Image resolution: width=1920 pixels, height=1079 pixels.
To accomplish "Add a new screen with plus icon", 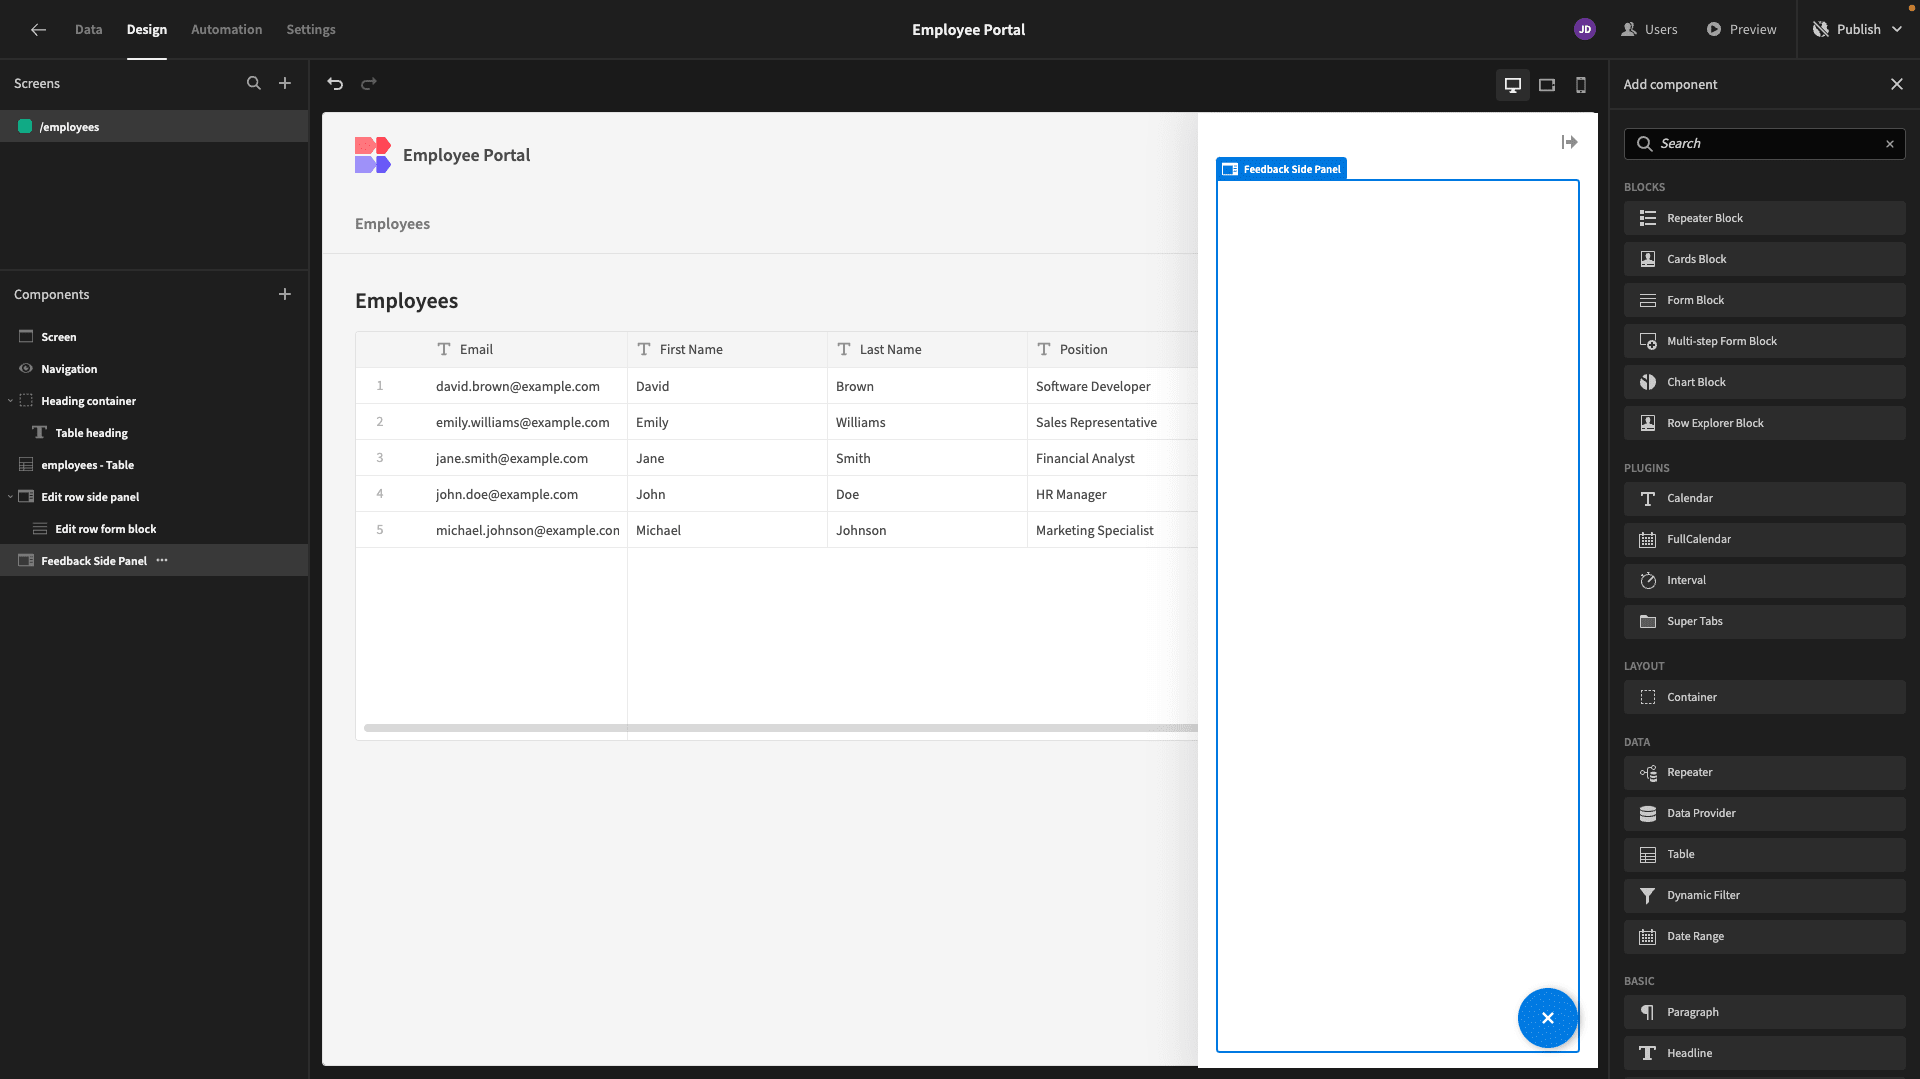I will [285, 83].
